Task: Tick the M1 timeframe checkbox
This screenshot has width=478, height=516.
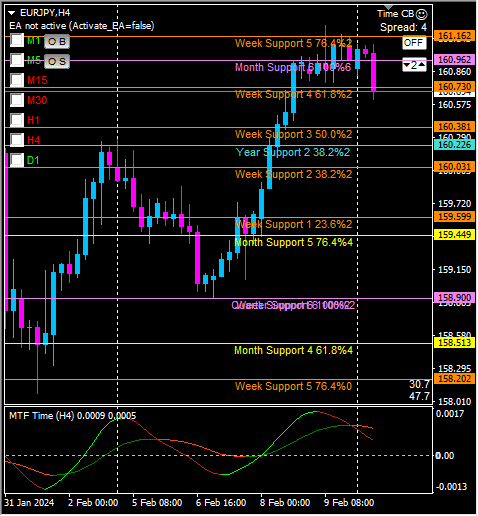Action: (x=17, y=40)
